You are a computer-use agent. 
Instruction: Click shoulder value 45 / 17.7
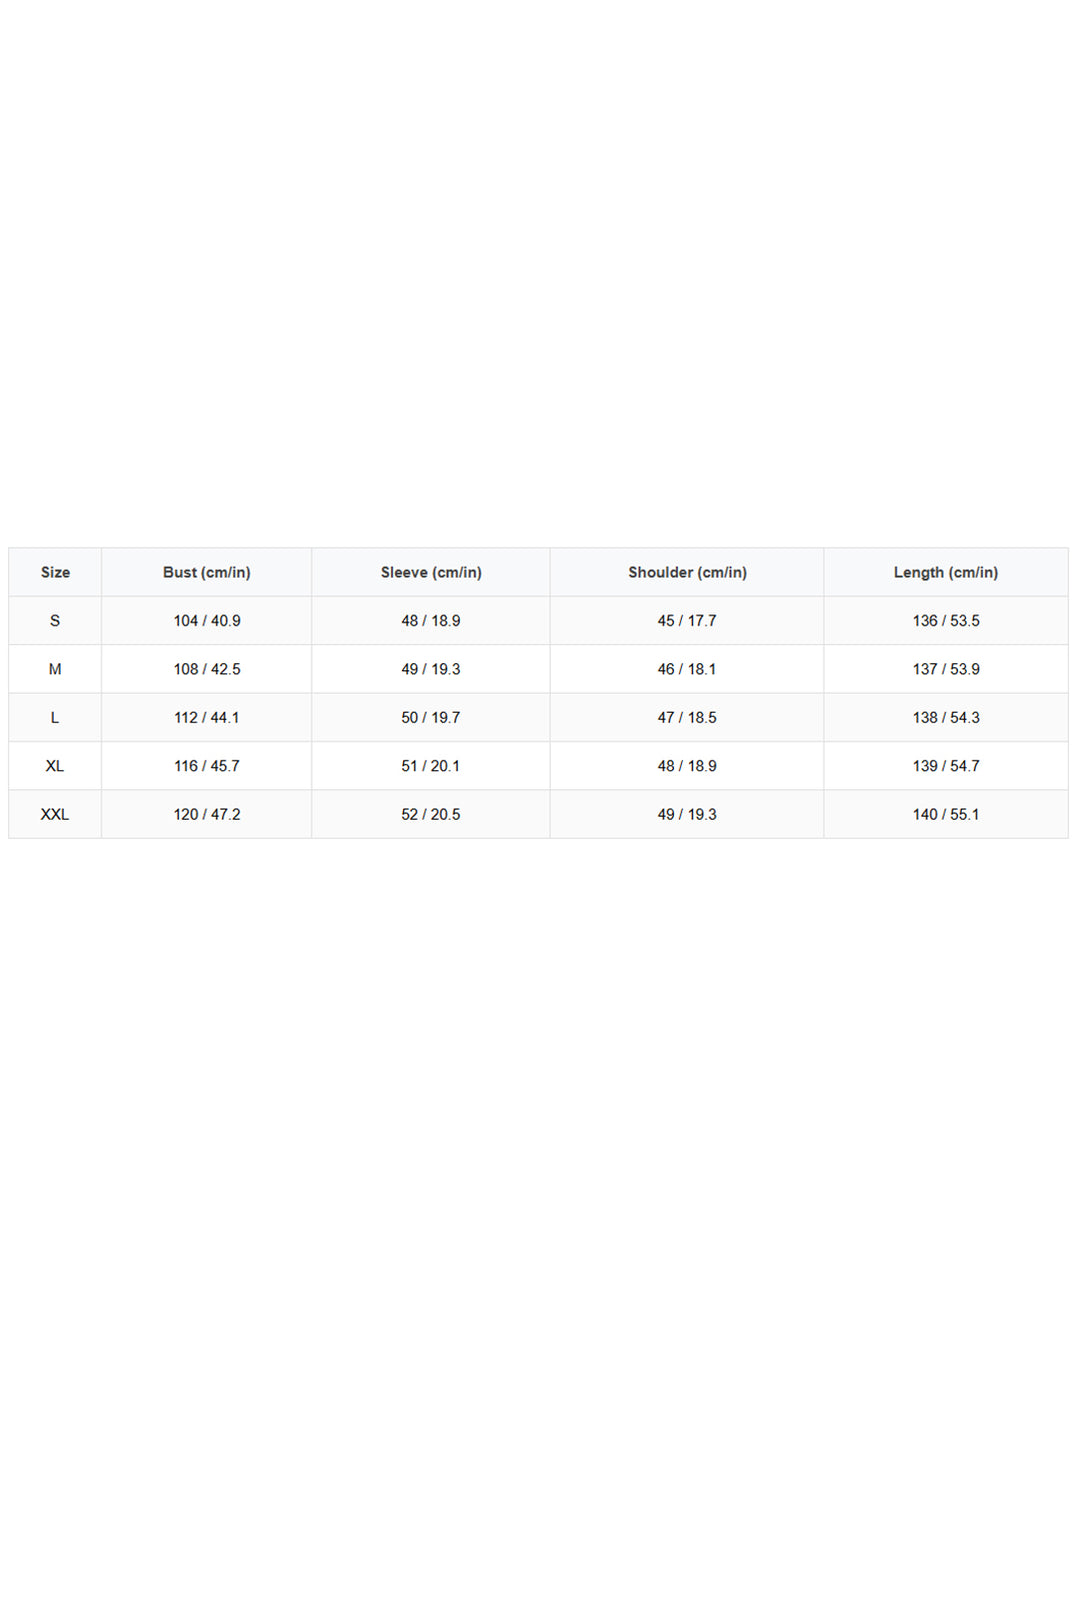point(687,621)
